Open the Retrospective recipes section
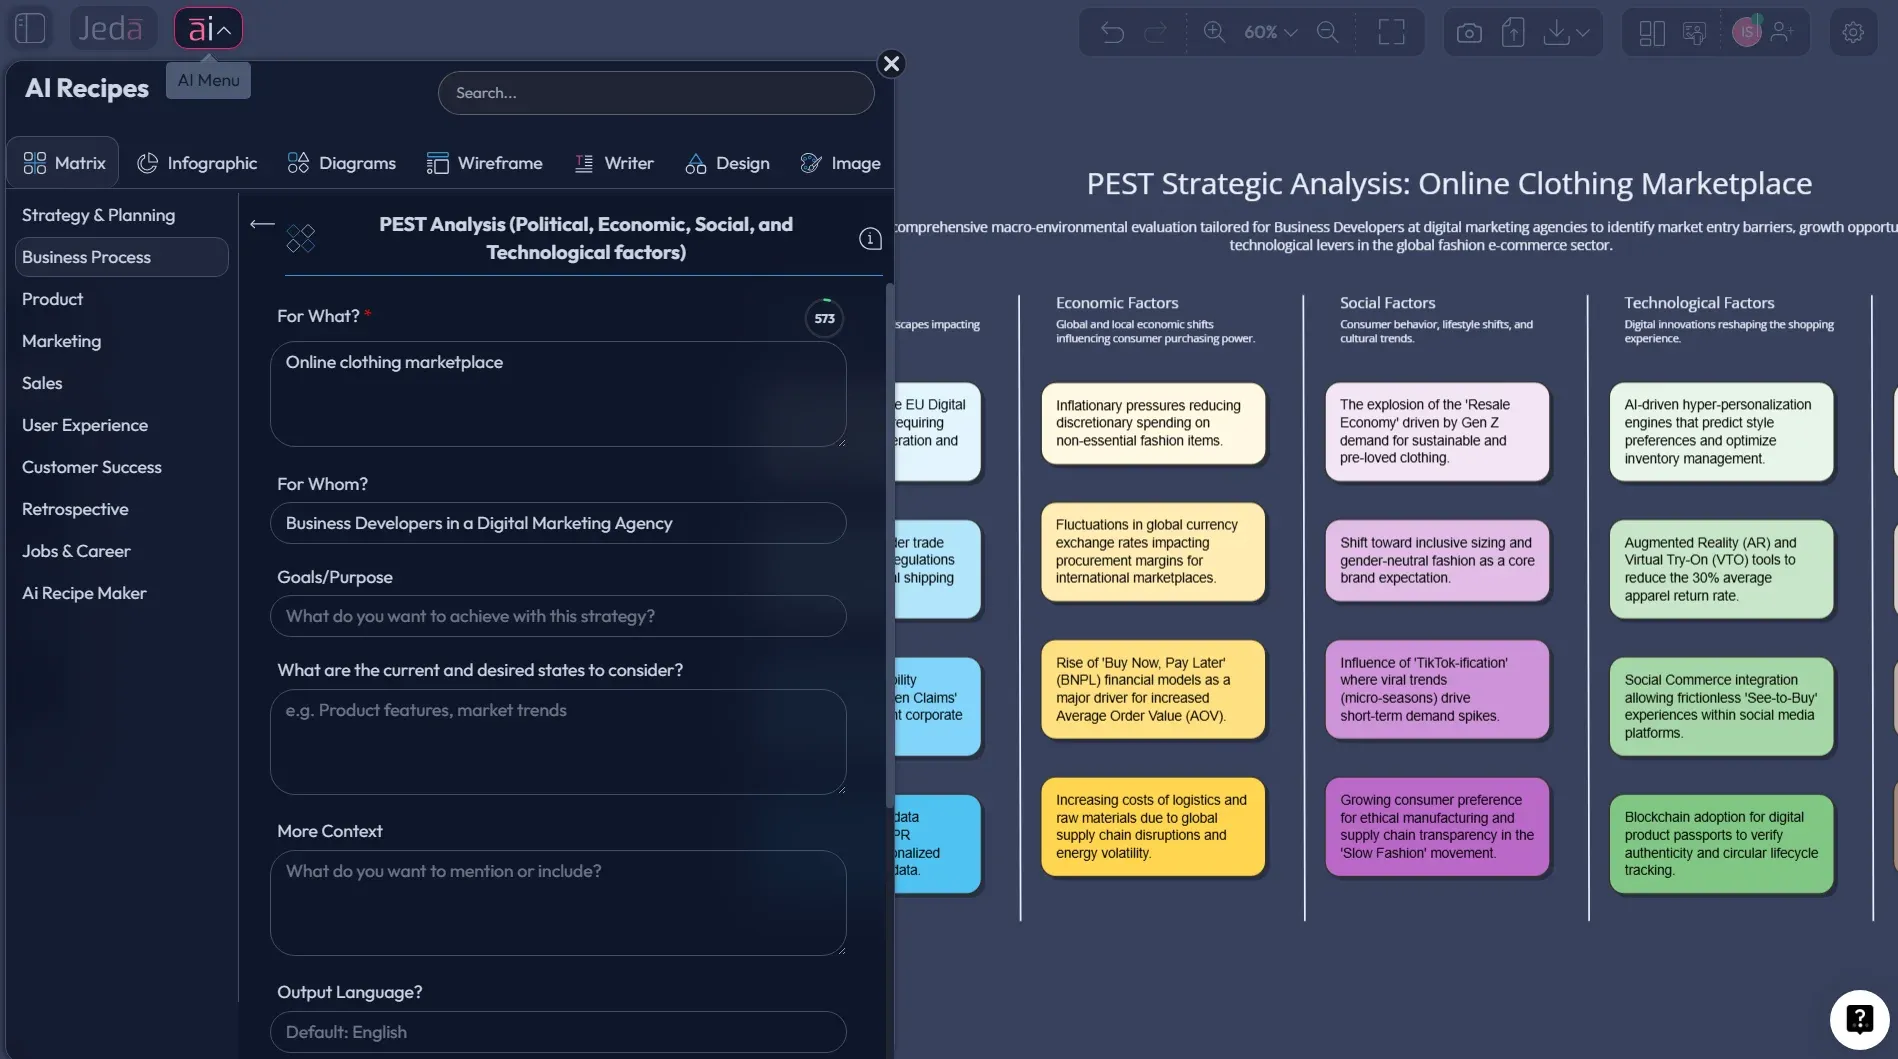Screen dimensions: 1898x1059 coord(75,509)
